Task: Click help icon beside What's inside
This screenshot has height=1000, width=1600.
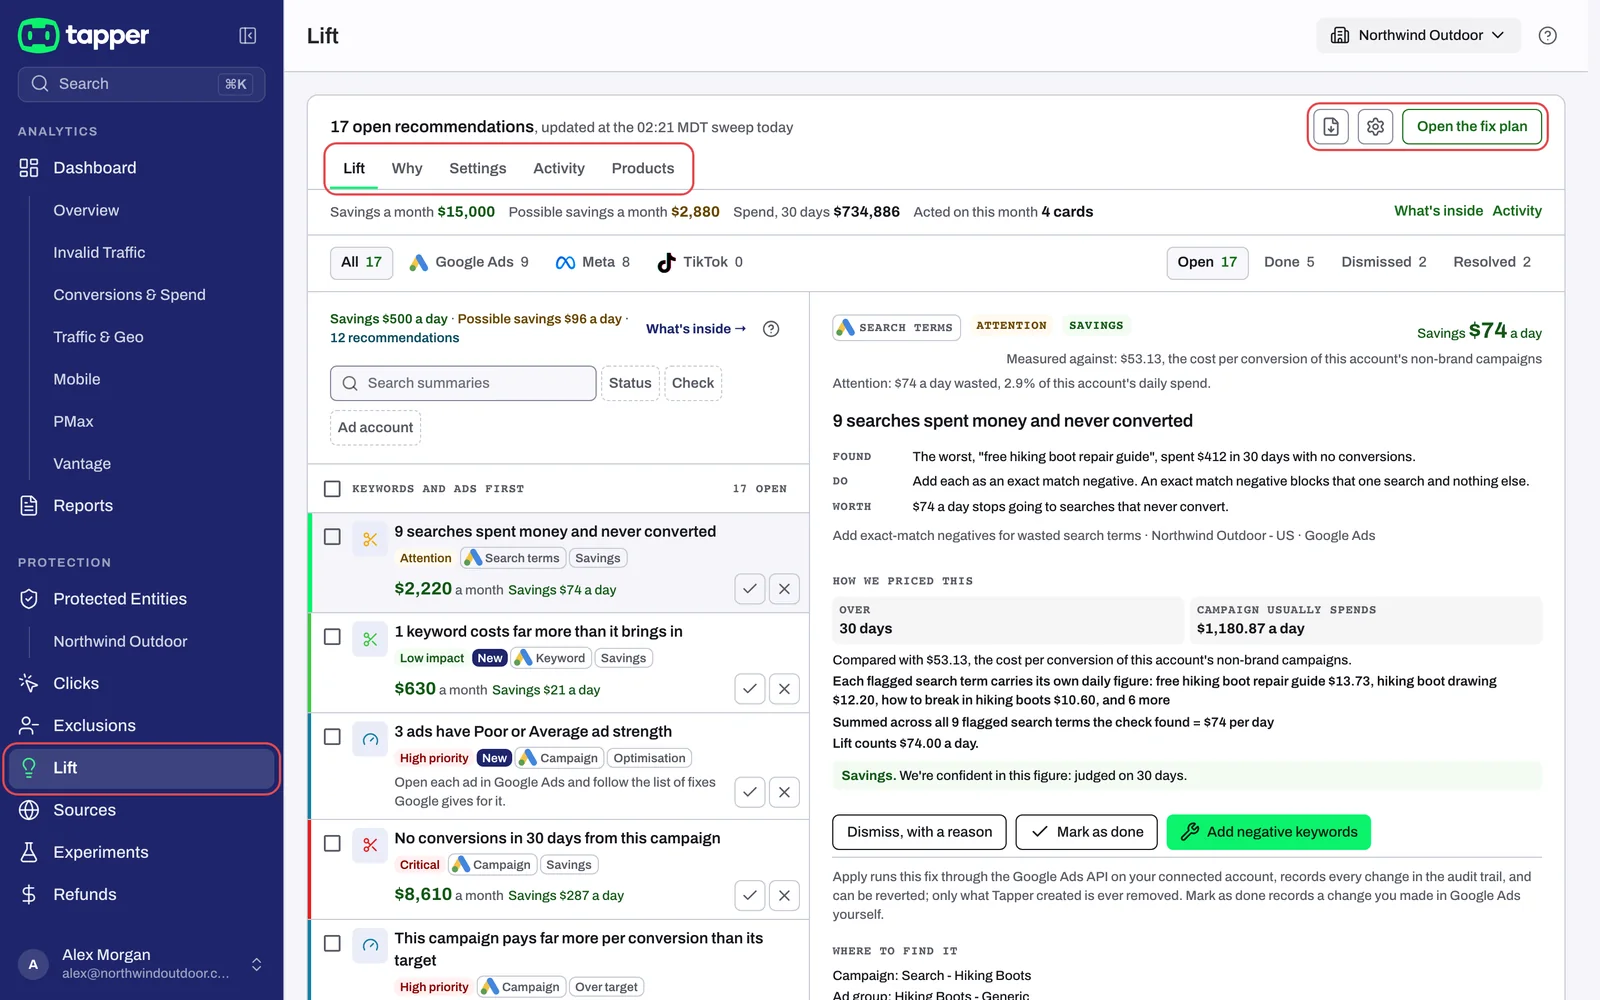Action: tap(771, 329)
